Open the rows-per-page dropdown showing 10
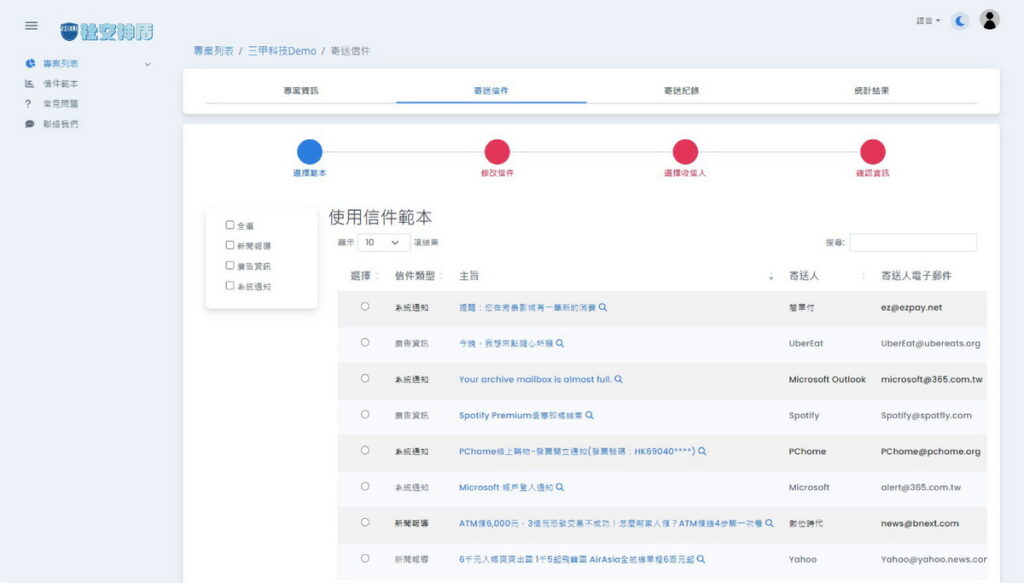Viewport: 1024px width, 583px height. [x=383, y=242]
